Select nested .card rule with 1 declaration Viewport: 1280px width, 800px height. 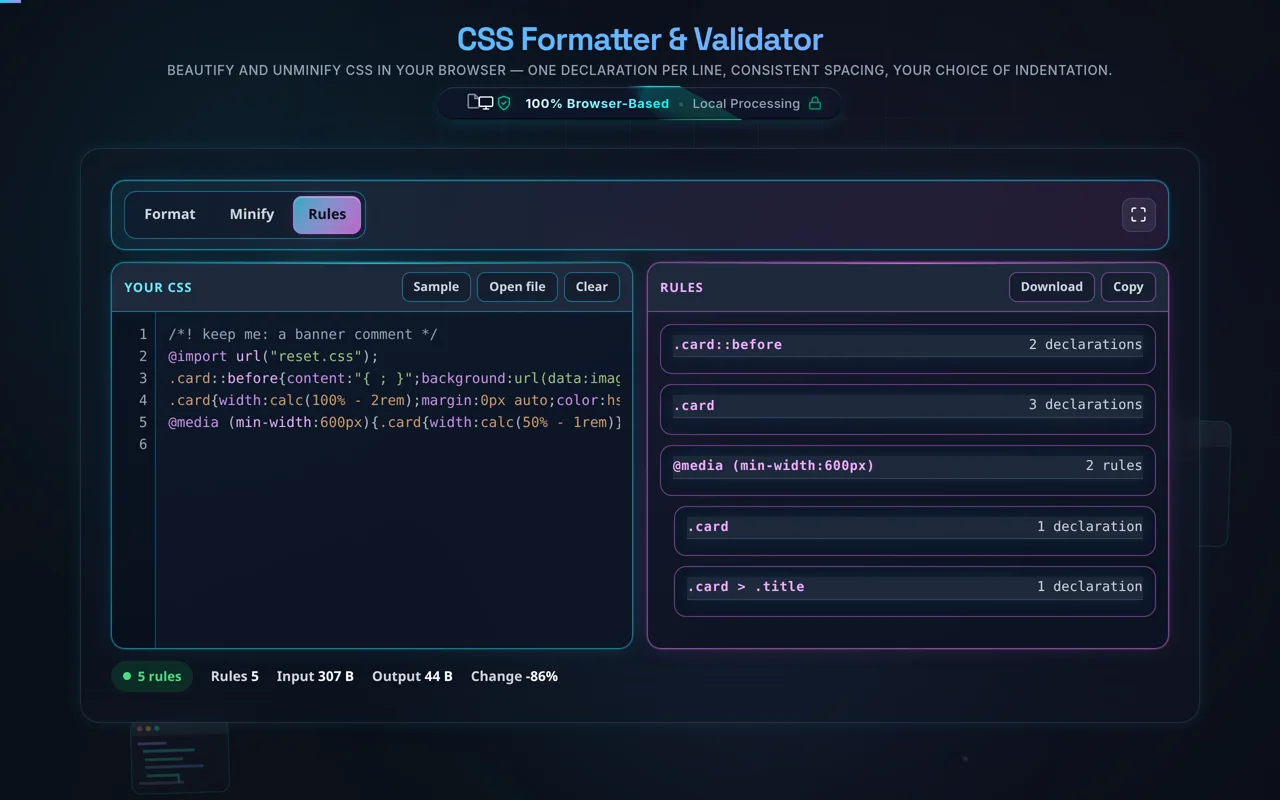click(x=915, y=531)
